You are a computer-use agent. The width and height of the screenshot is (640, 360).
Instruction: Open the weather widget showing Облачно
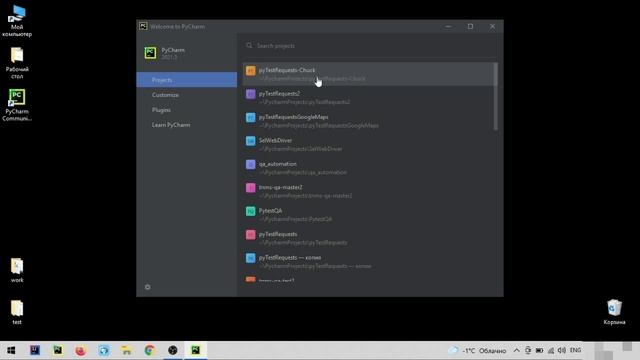click(x=478, y=351)
